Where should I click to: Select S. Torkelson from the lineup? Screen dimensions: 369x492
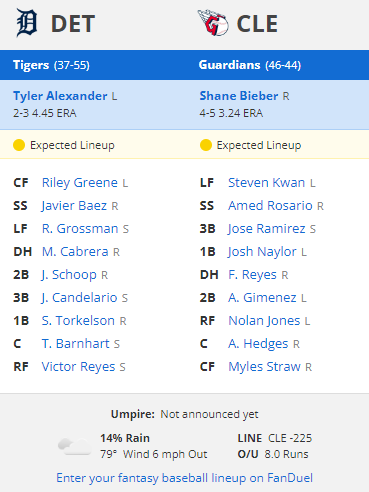click(x=78, y=321)
